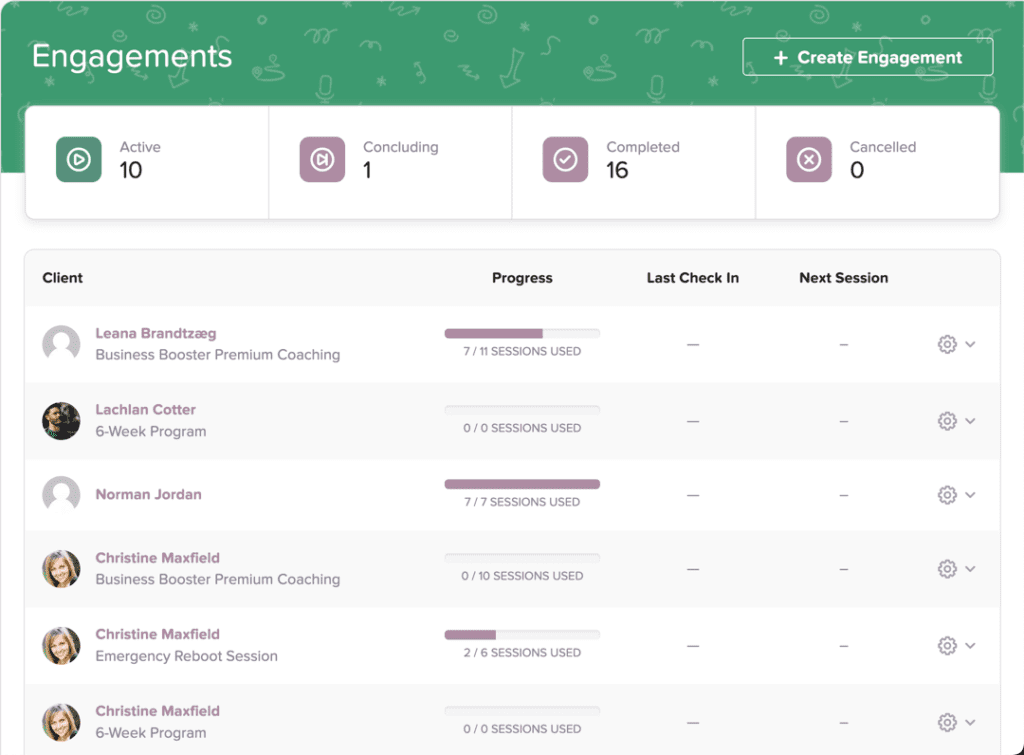Open settings gear for Norman Jordan's row
Viewport: 1024px width, 755px height.
click(x=946, y=494)
